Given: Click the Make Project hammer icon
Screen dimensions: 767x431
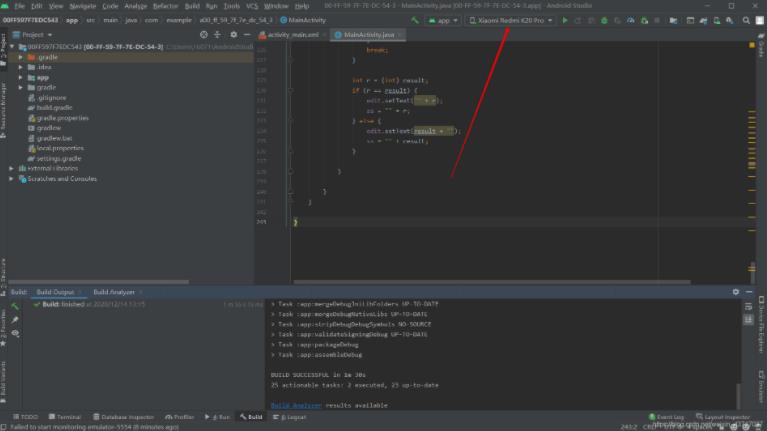Looking at the screenshot, I should tap(414, 20).
